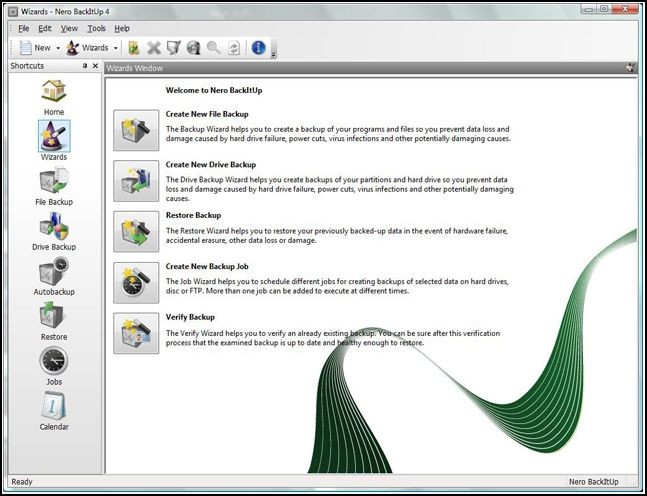Click the filter funnel toolbar icon
Image resolution: width=647 pixels, height=496 pixels.
(174, 48)
